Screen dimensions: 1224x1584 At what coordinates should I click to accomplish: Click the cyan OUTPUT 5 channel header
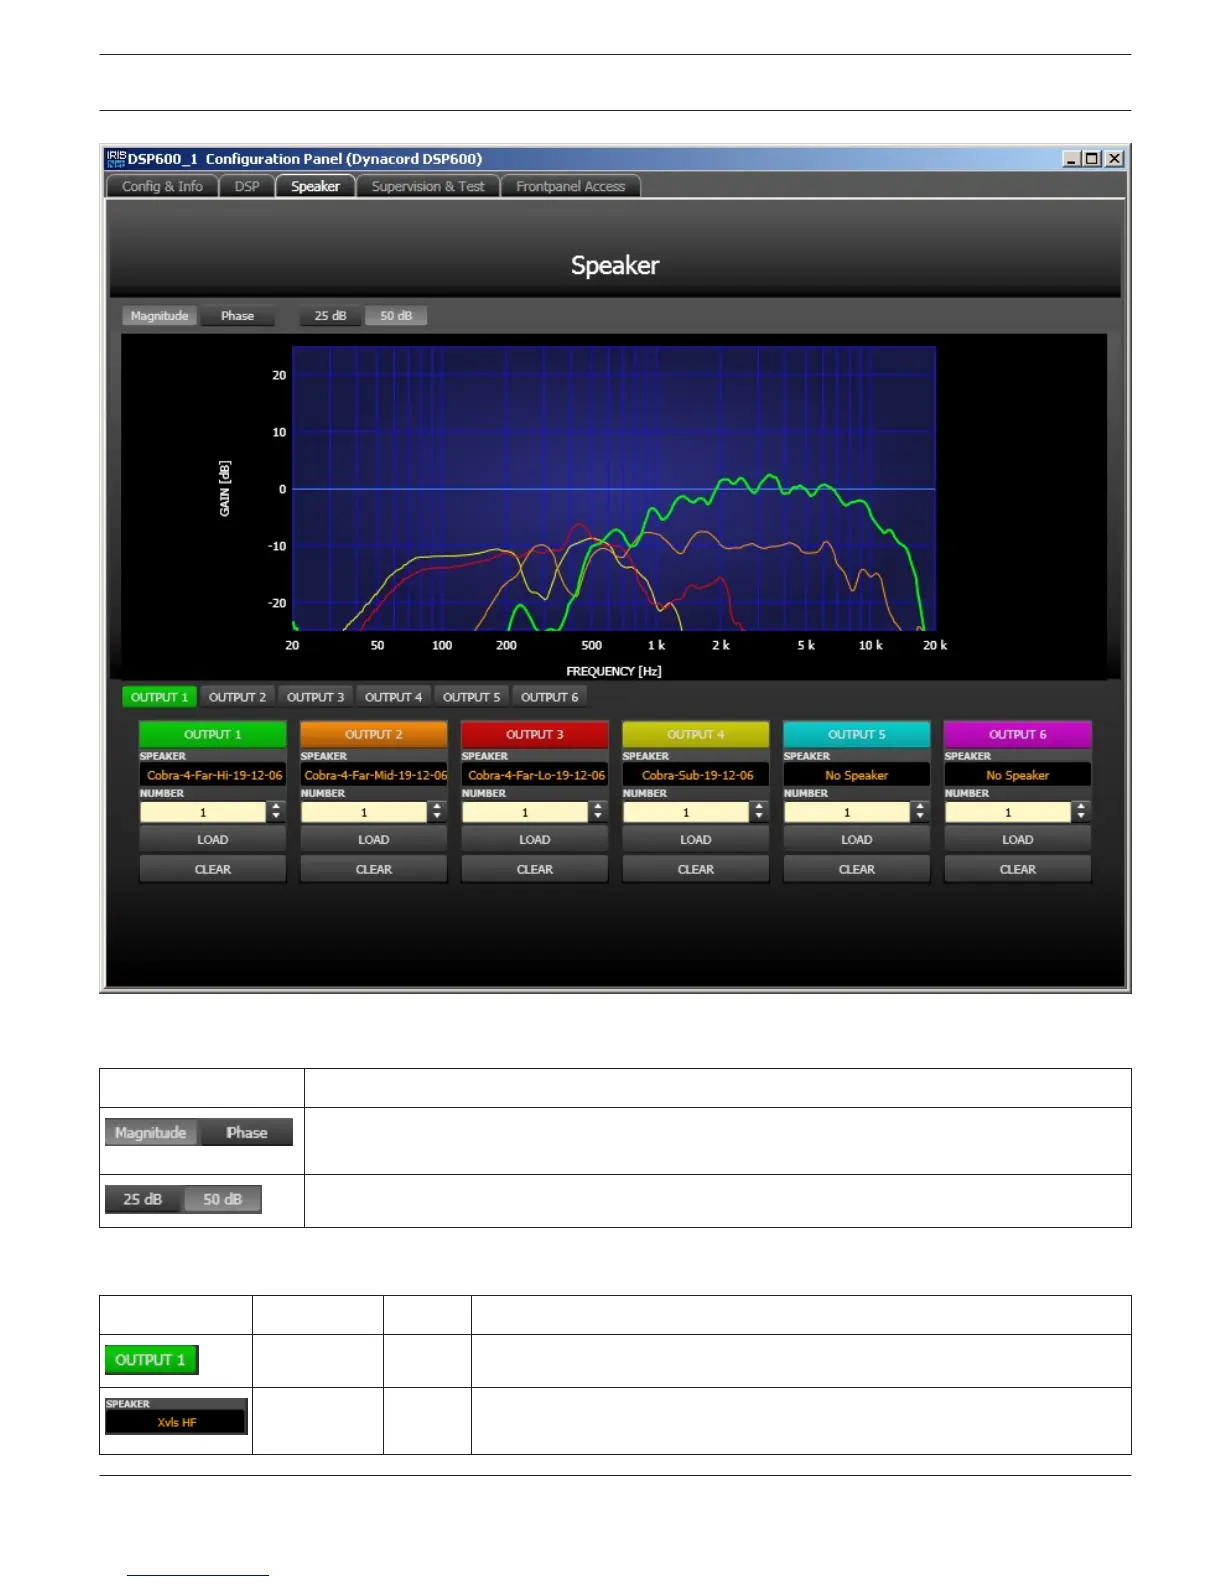(856, 734)
